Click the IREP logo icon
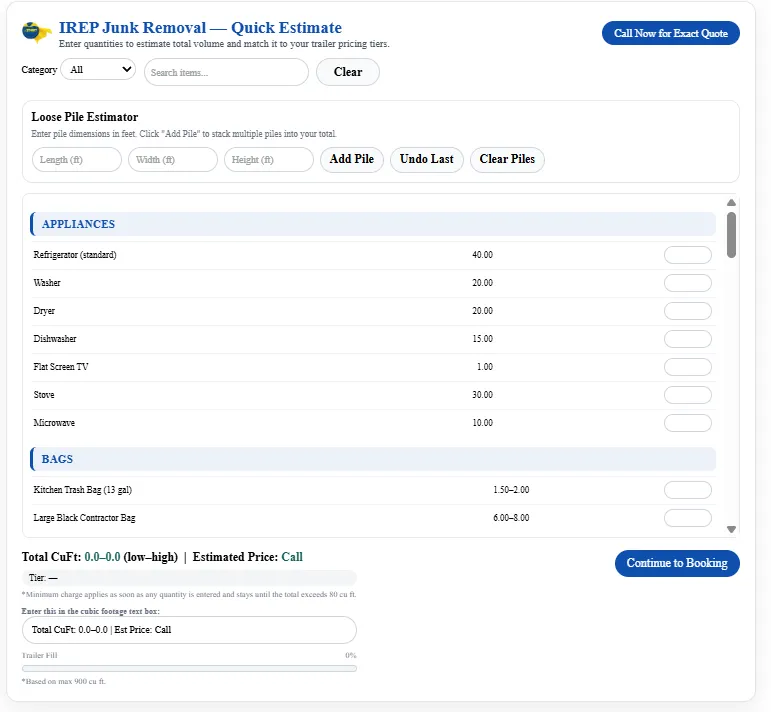This screenshot has height=712, width=771. tap(37, 32)
